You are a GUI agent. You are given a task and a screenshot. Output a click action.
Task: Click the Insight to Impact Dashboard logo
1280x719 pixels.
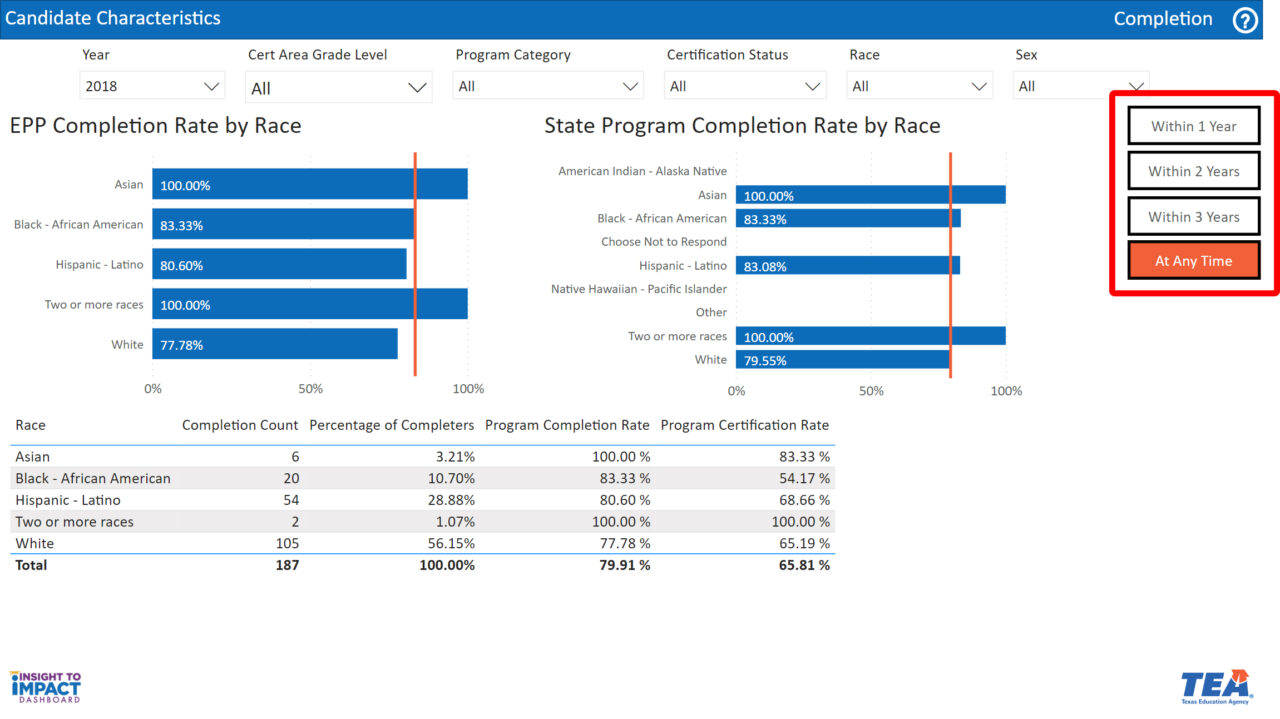pyautogui.click(x=45, y=687)
